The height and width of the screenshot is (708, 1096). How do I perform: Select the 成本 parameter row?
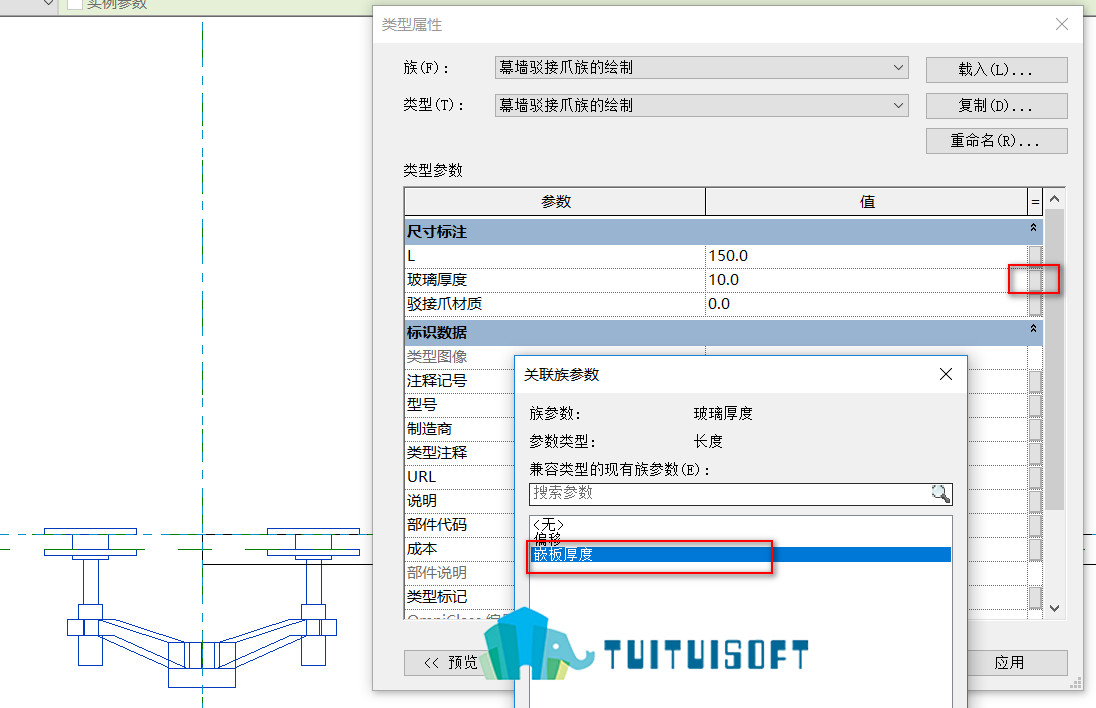pyautogui.click(x=459, y=549)
